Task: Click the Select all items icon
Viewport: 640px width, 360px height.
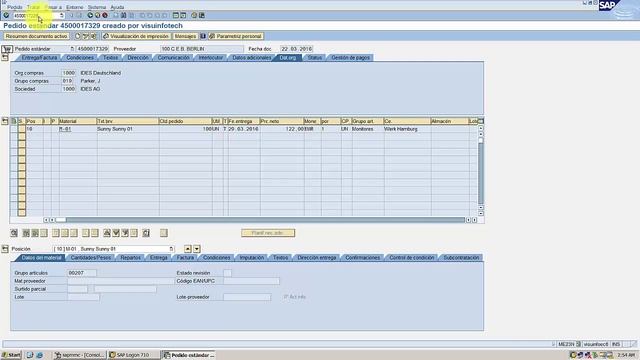Action: [26, 233]
